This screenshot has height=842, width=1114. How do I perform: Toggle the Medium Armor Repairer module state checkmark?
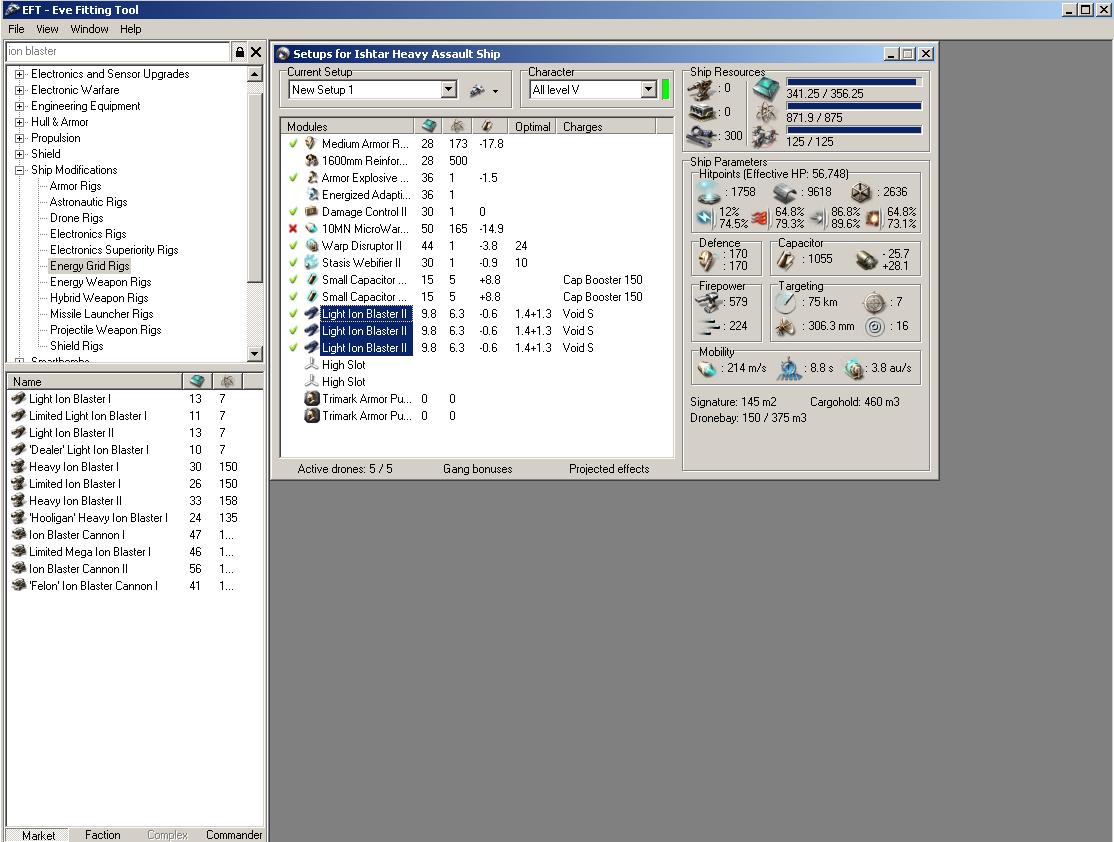[x=293, y=144]
